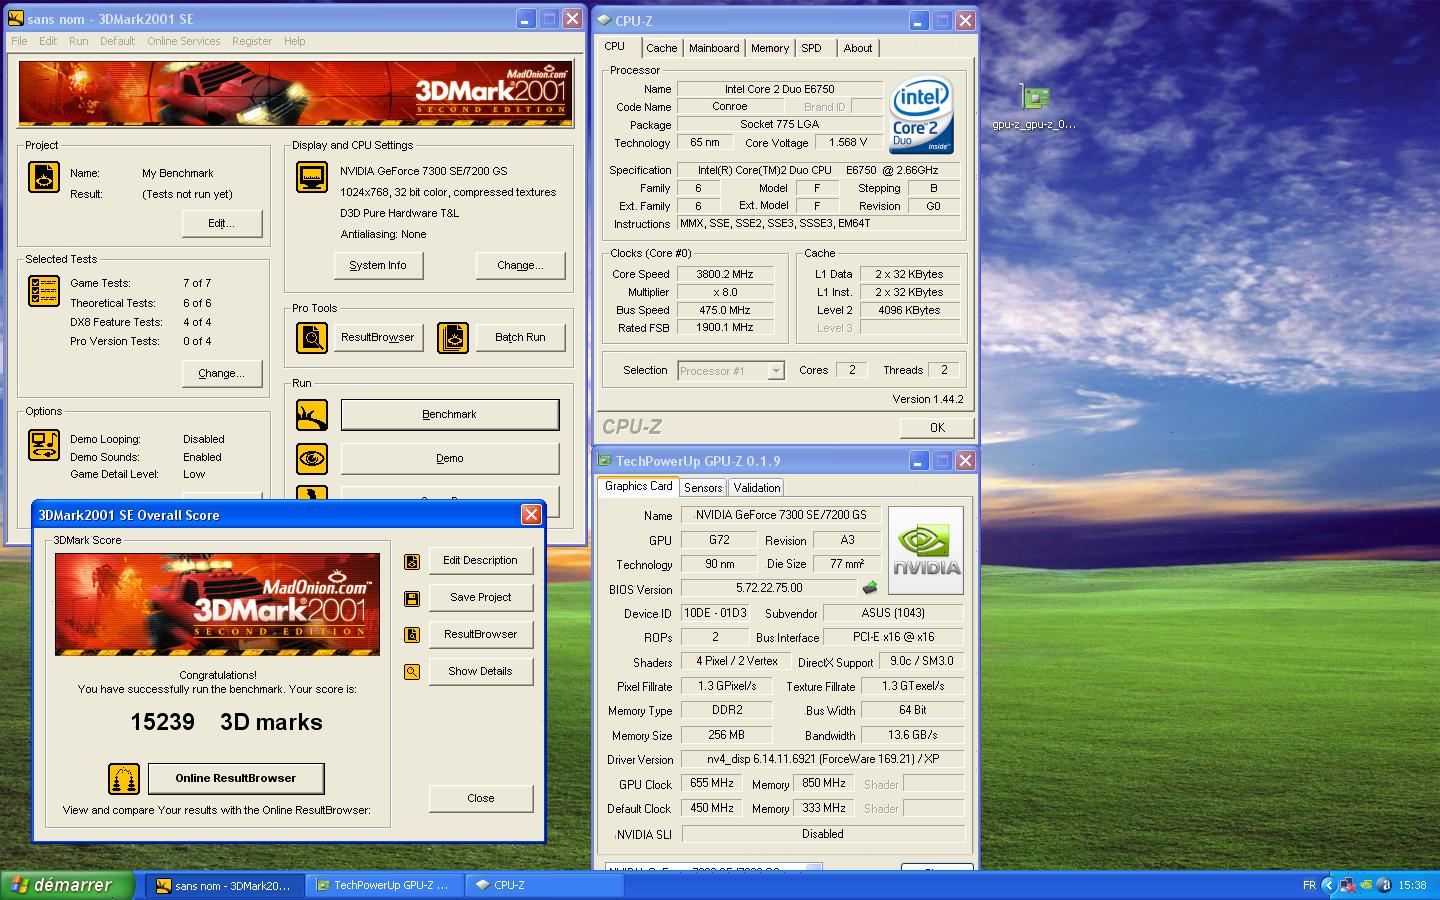The image size is (1440, 900).
Task: Click Change... button under Display Settings
Action: 520,265
